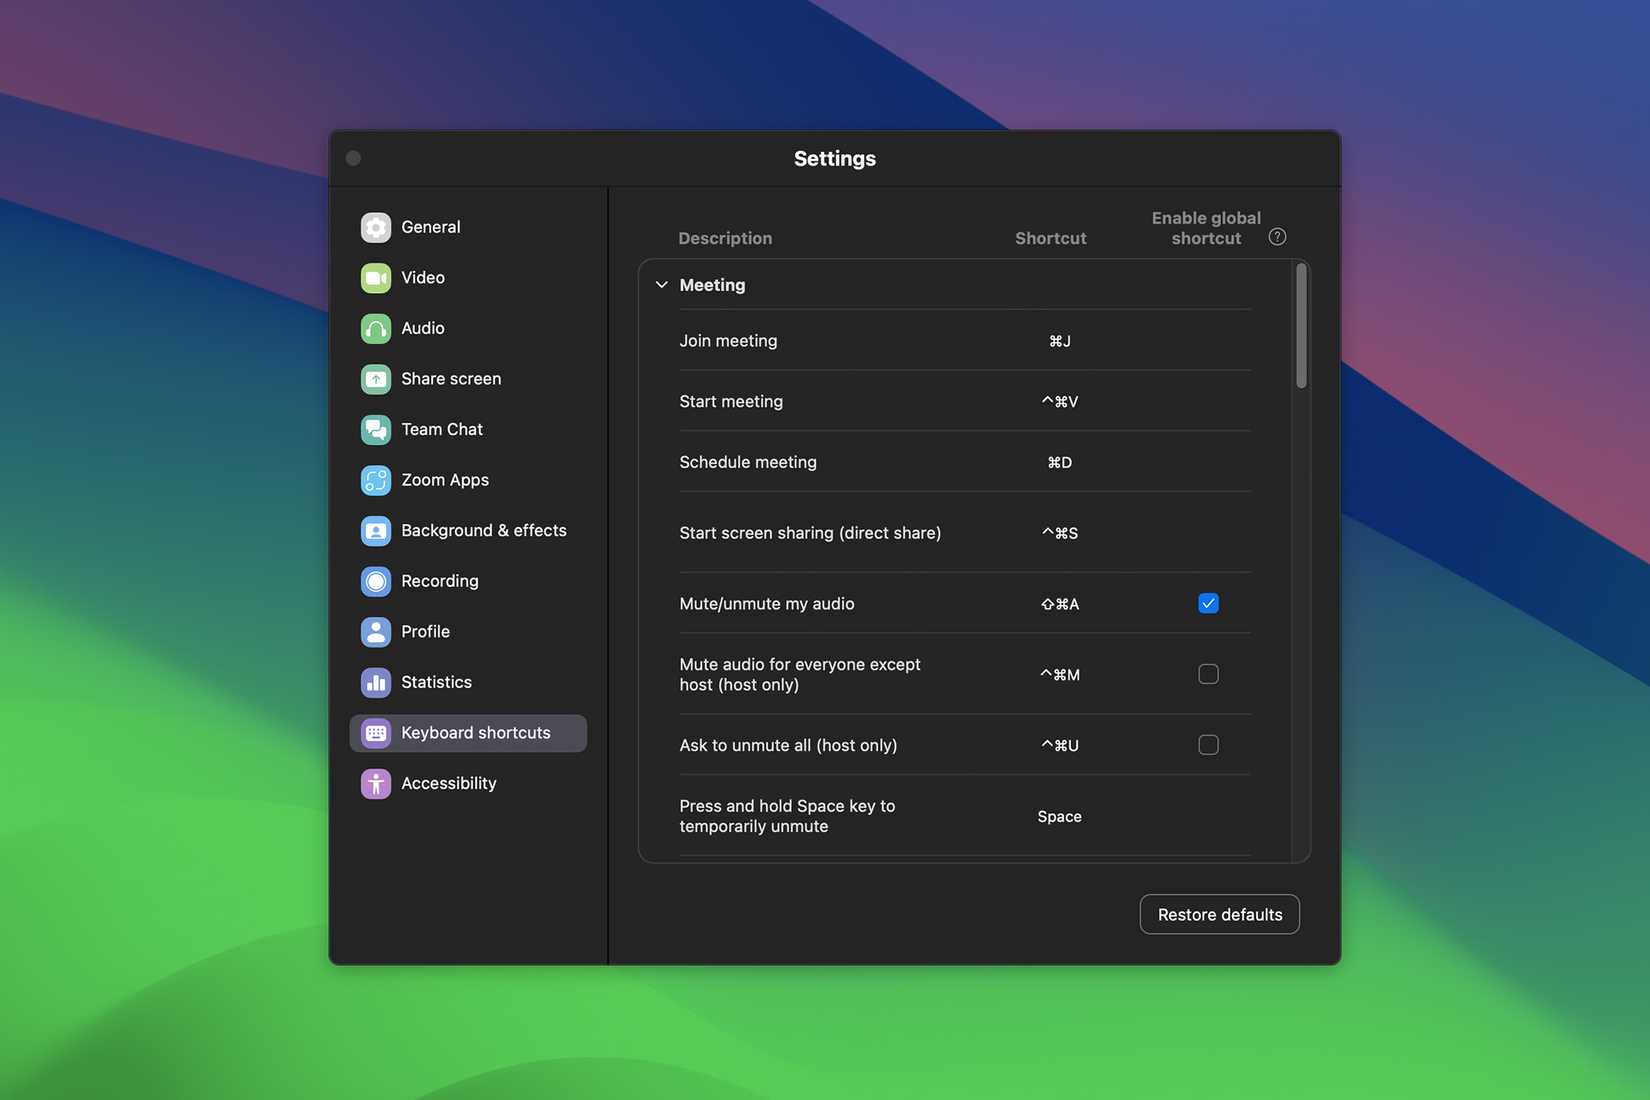Select the Recording settings tab
1650x1100 pixels.
tap(468, 581)
